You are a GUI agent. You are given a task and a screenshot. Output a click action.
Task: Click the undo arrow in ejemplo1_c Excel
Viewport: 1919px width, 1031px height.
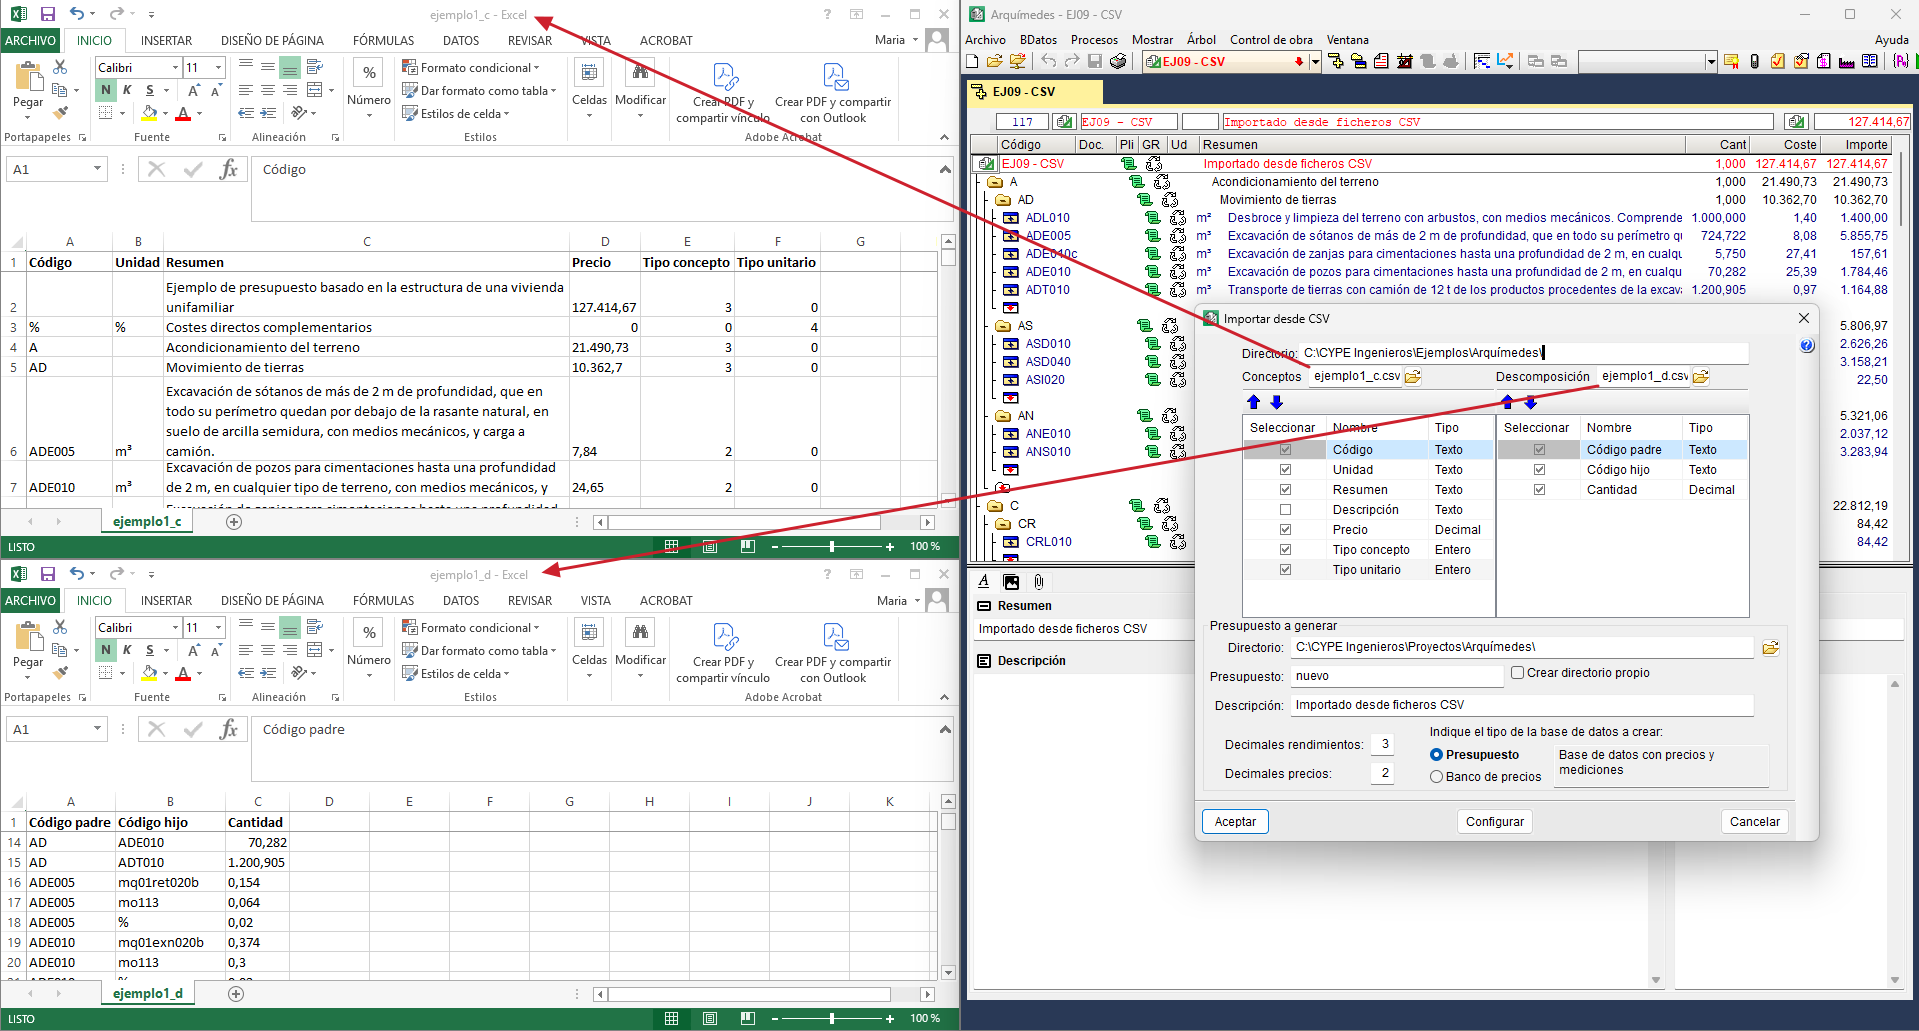click(77, 14)
